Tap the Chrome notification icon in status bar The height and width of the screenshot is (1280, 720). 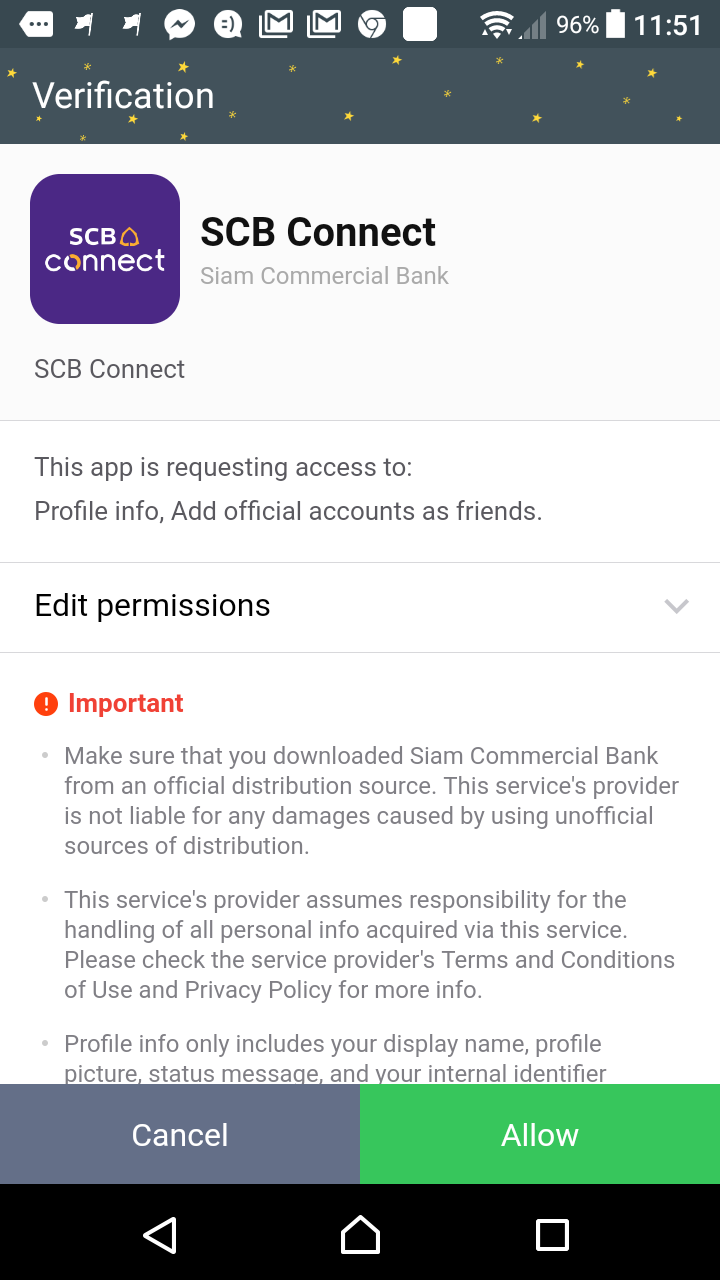372,24
